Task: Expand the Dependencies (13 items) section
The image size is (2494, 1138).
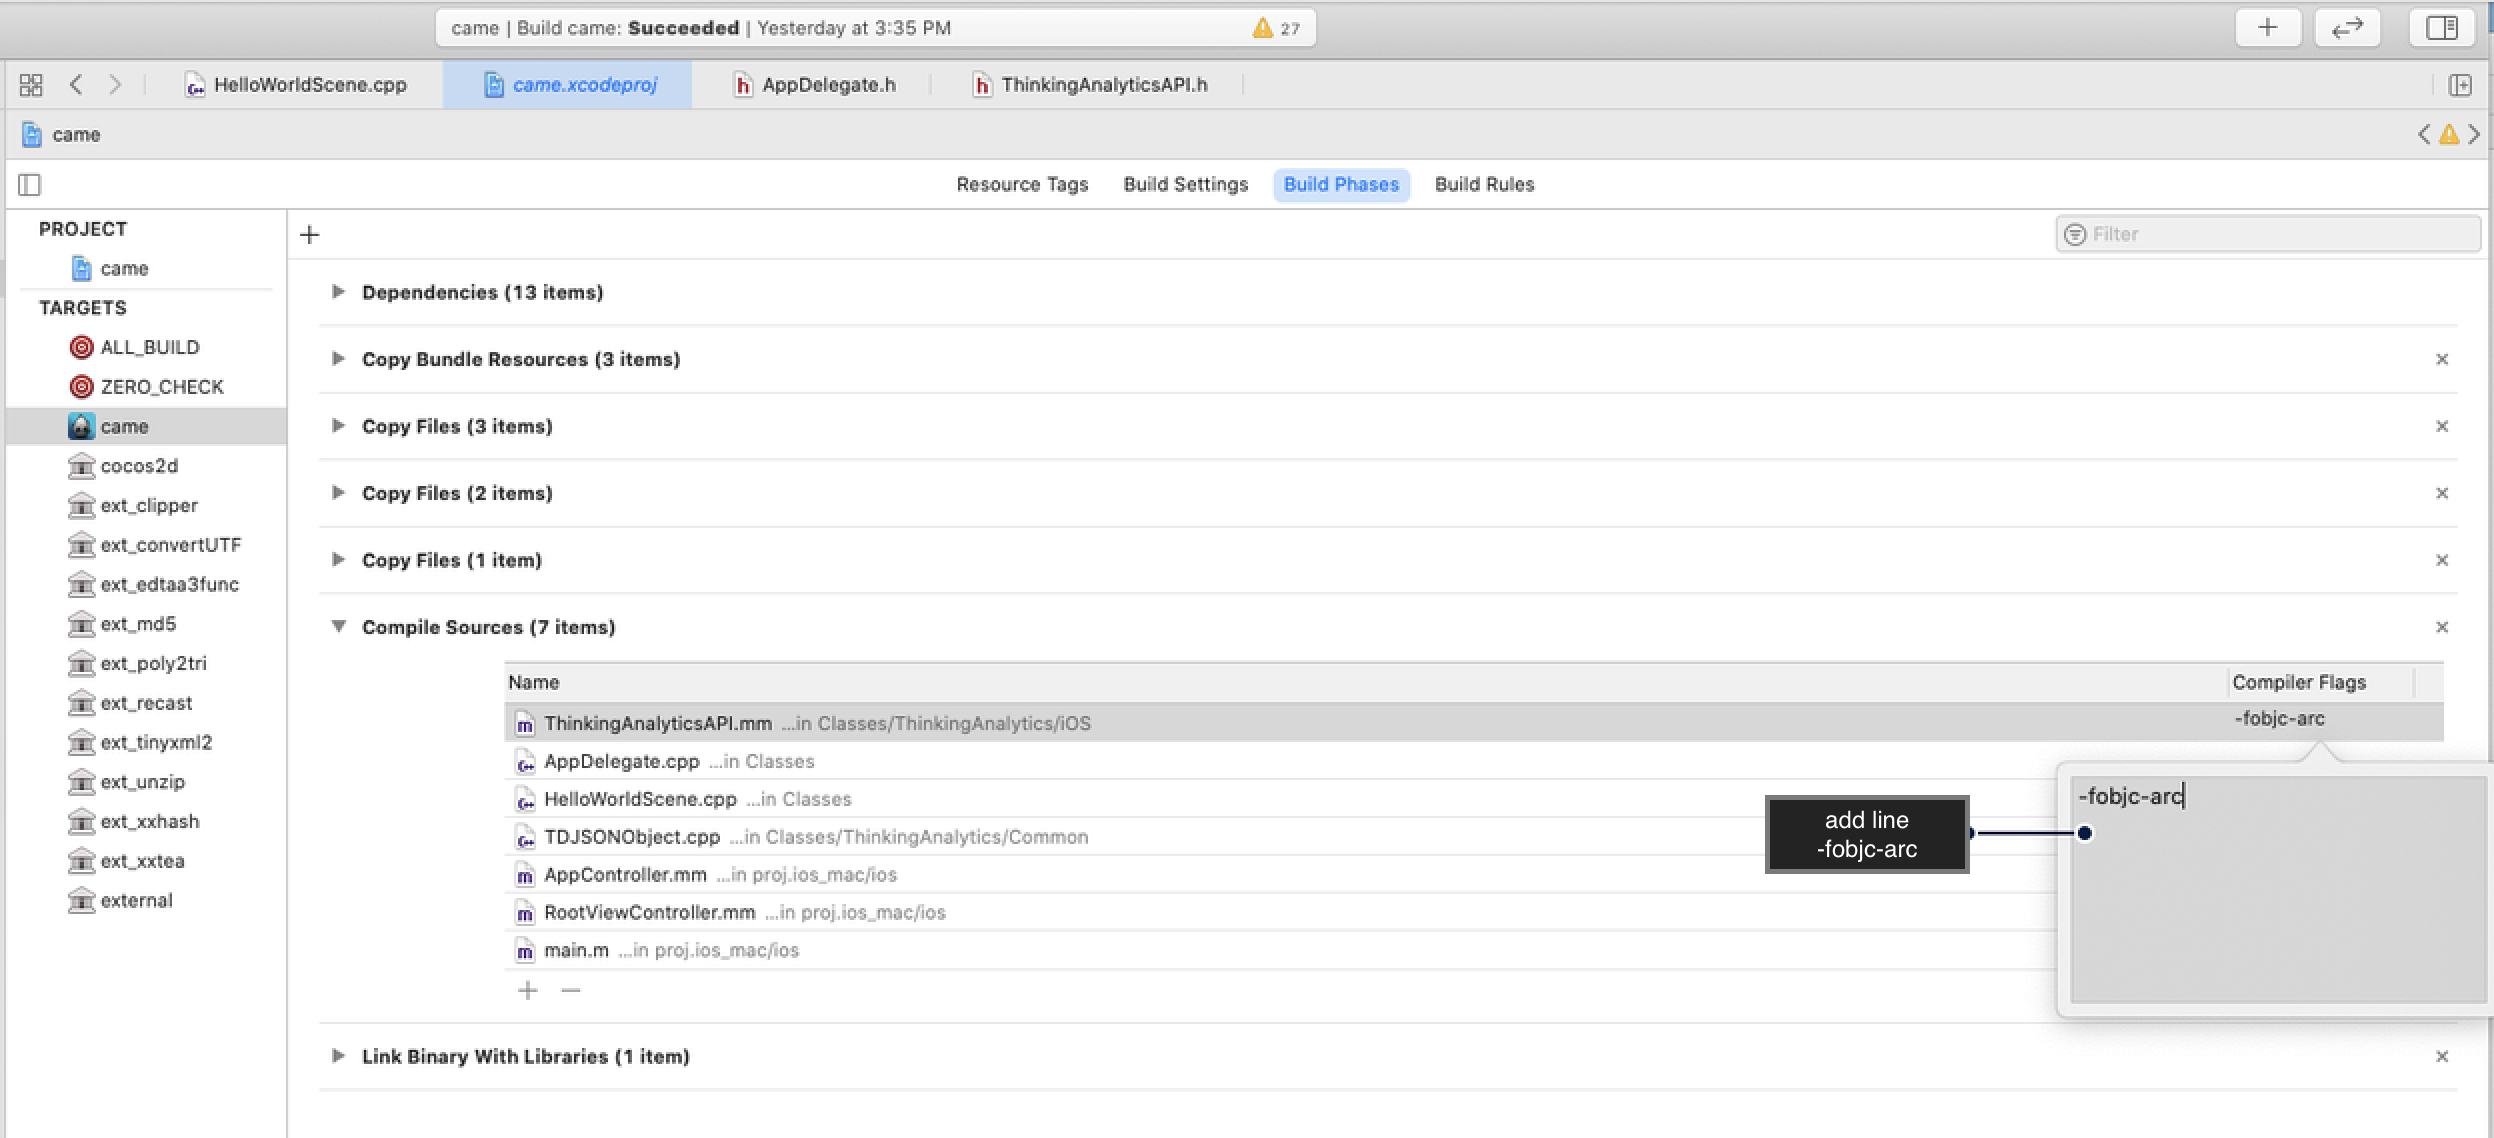Action: point(338,292)
